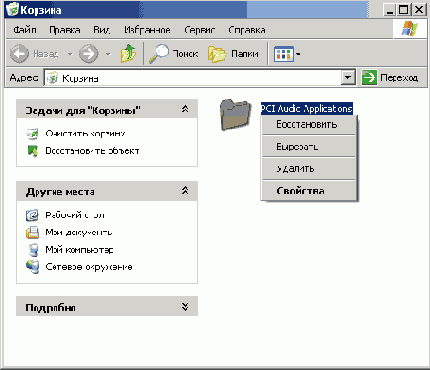This screenshot has width=430, height=370.
Task: Open Мои документы link
Action: pos(79,232)
